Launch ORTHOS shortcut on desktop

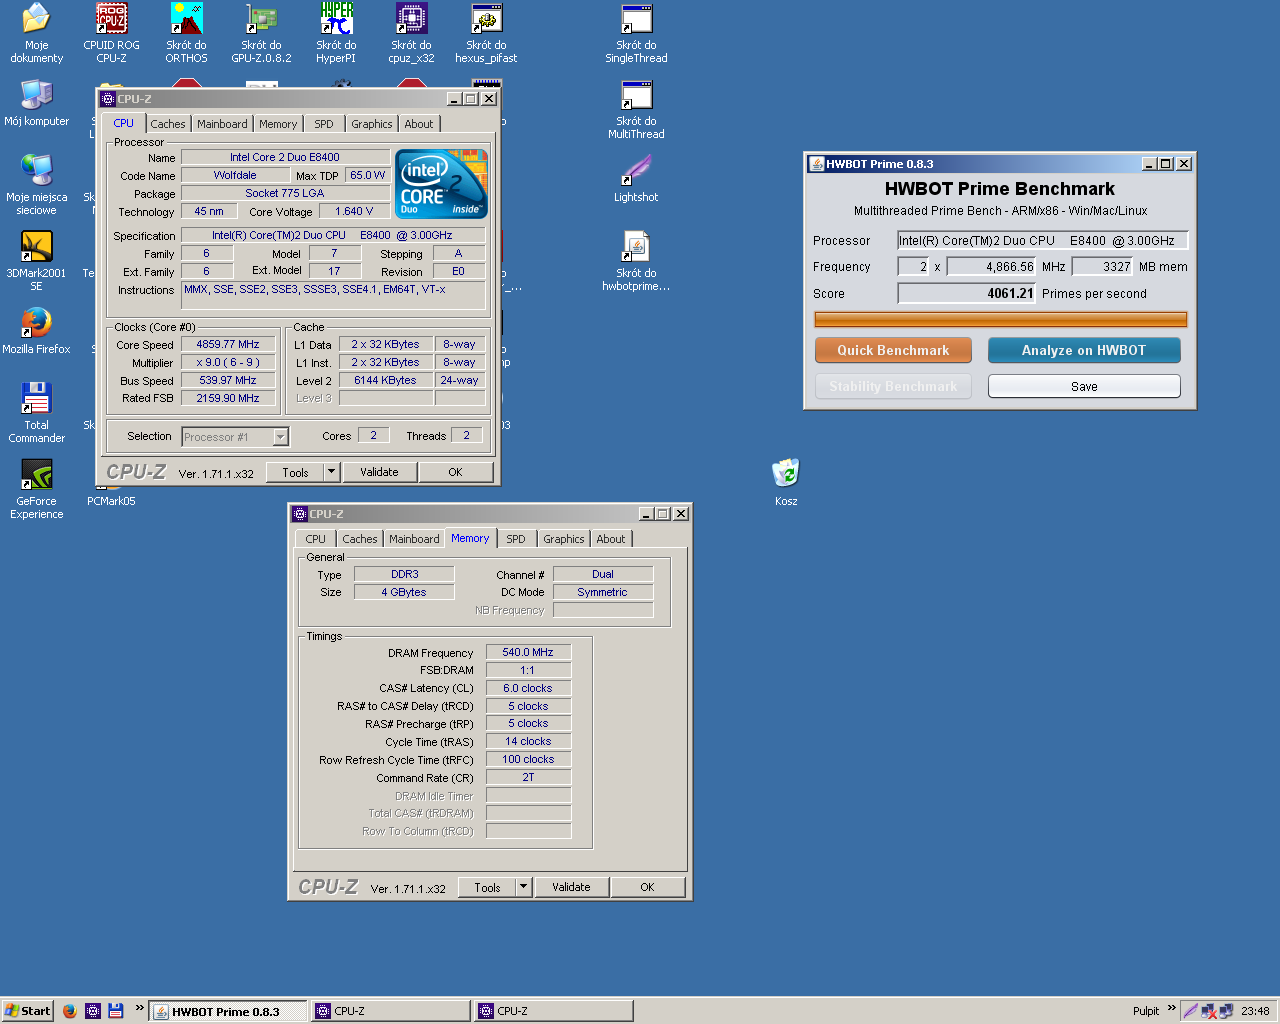[186, 33]
